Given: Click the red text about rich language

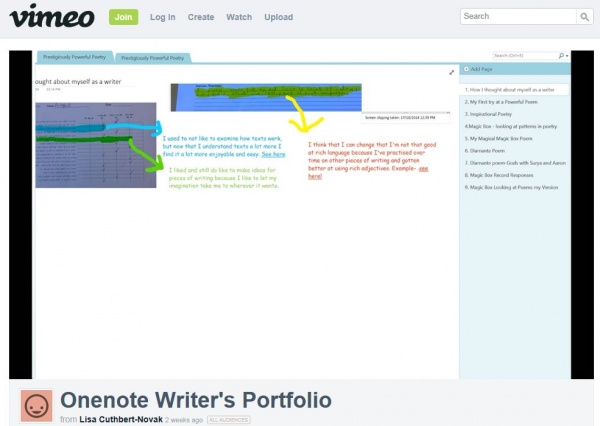Looking at the screenshot, I should pos(372,160).
